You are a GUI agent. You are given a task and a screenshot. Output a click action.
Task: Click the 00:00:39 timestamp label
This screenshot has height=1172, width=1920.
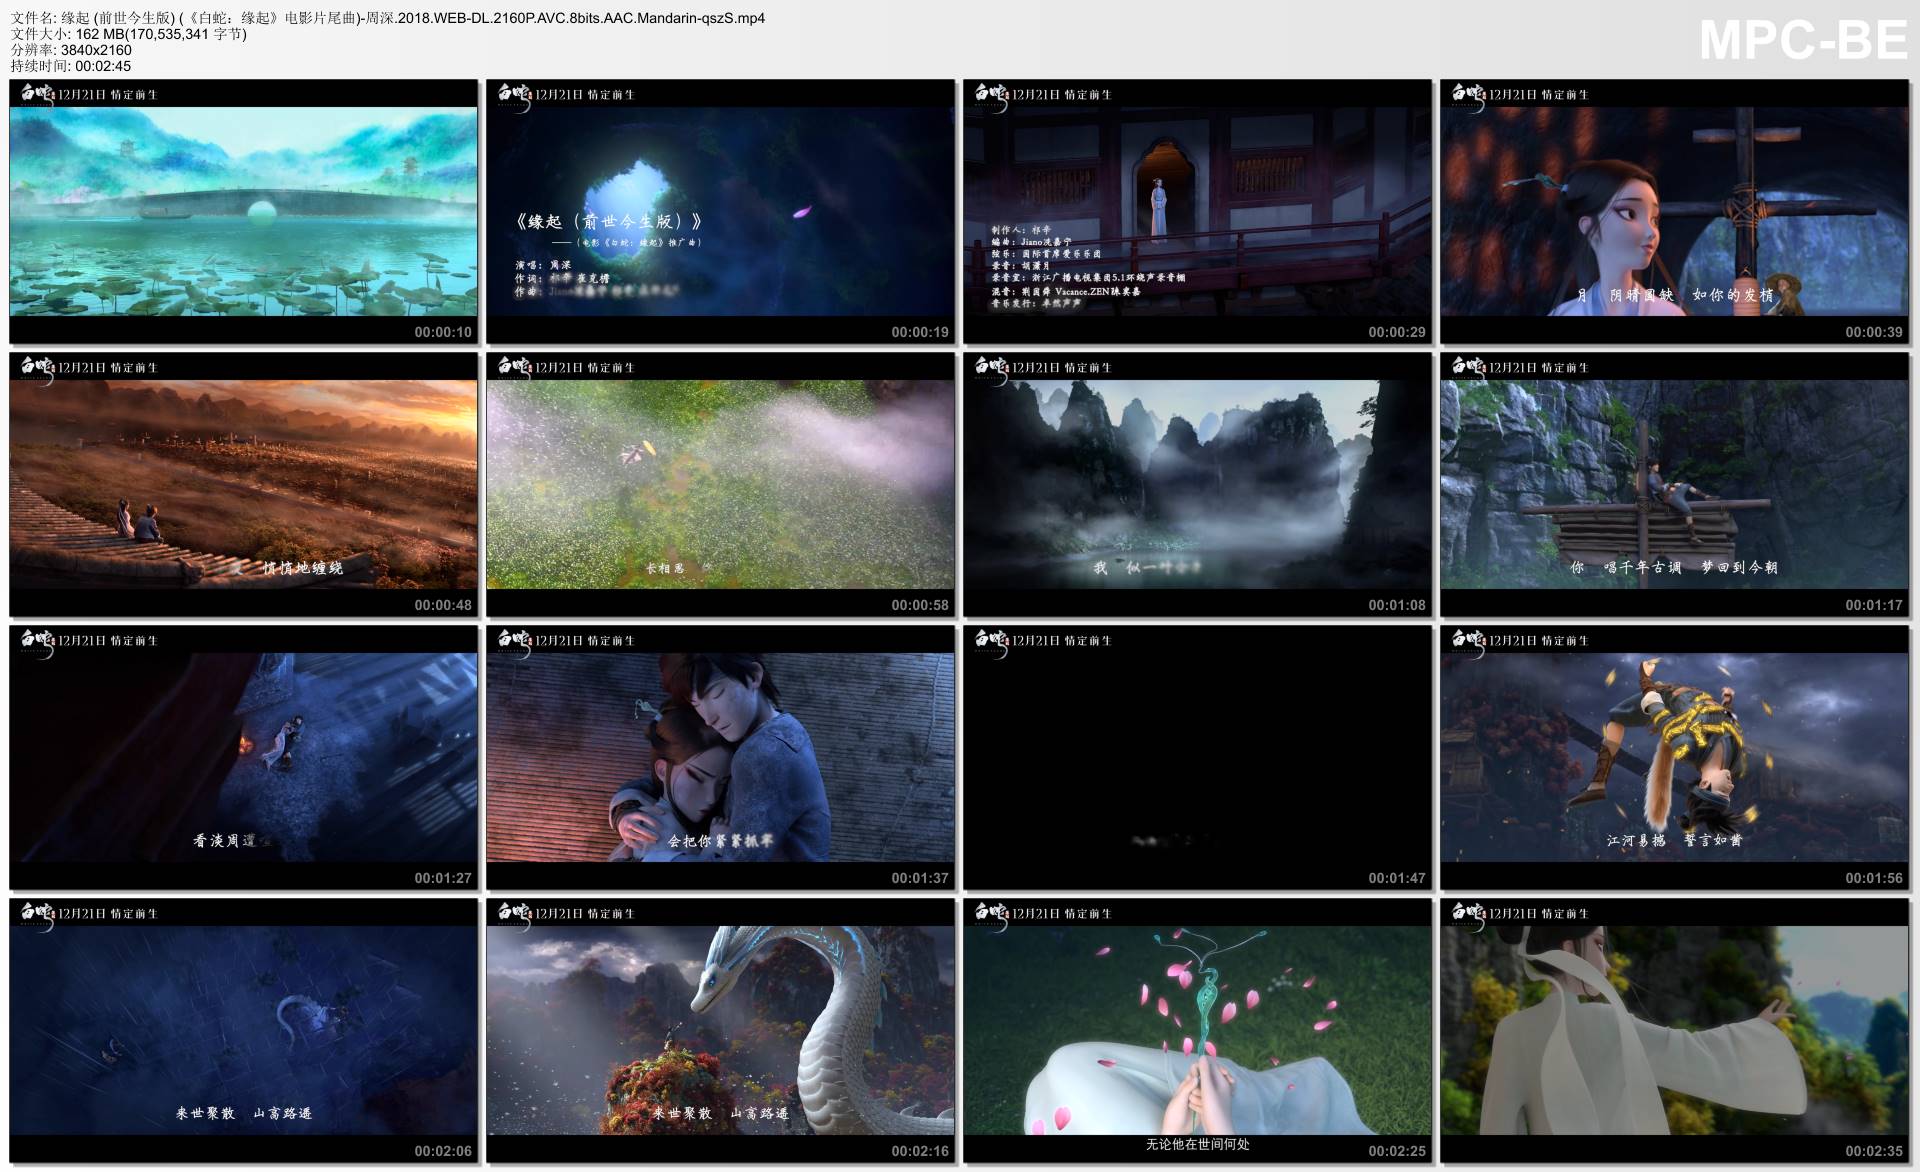click(1874, 332)
